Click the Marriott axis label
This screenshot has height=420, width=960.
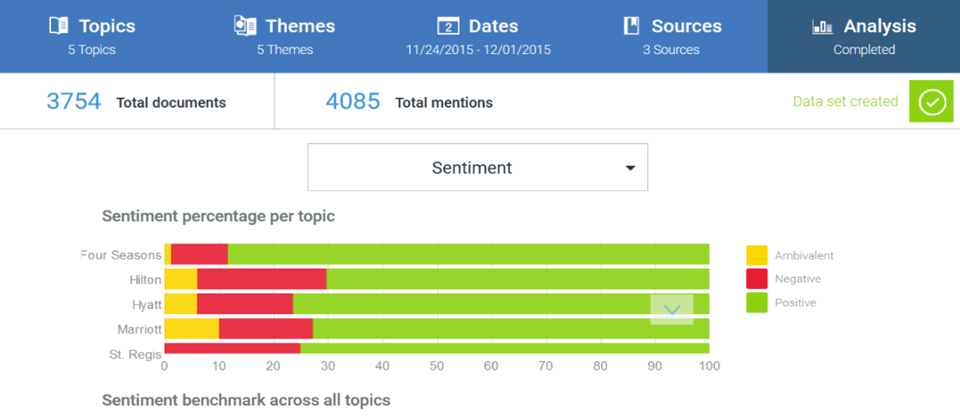point(140,329)
